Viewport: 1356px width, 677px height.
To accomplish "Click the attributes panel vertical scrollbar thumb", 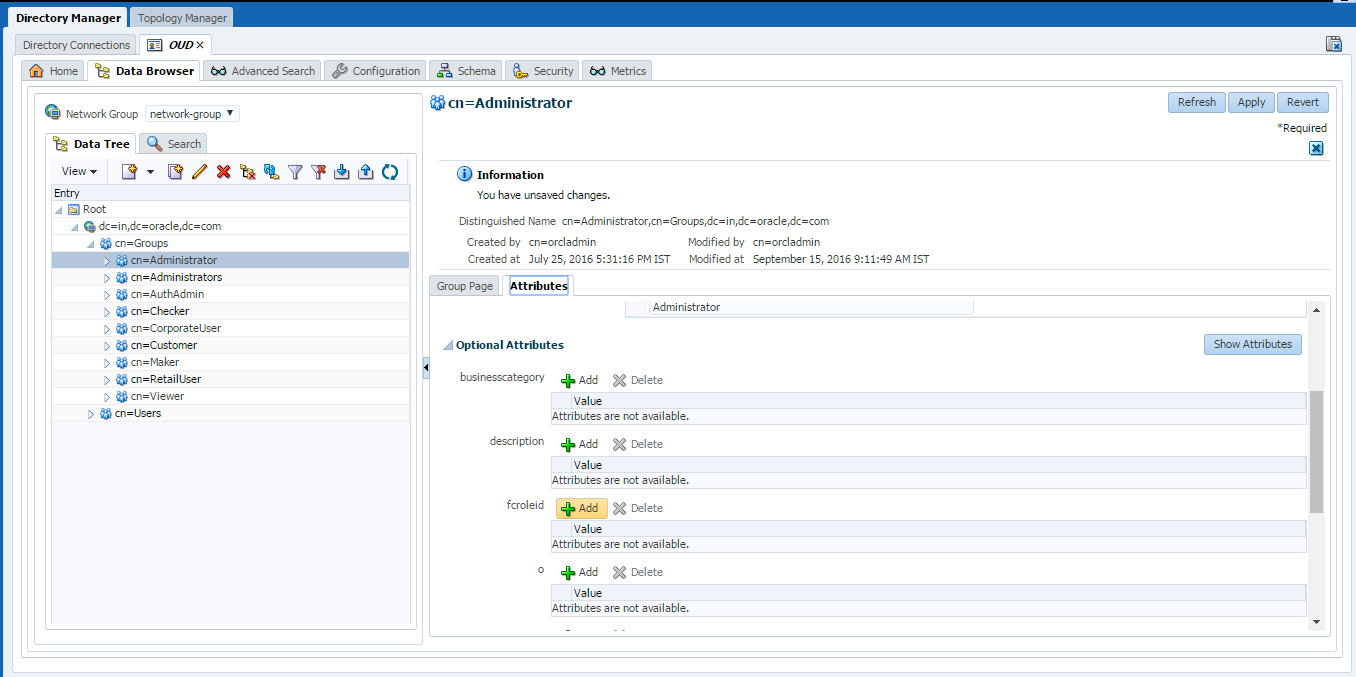I will pos(1316,452).
